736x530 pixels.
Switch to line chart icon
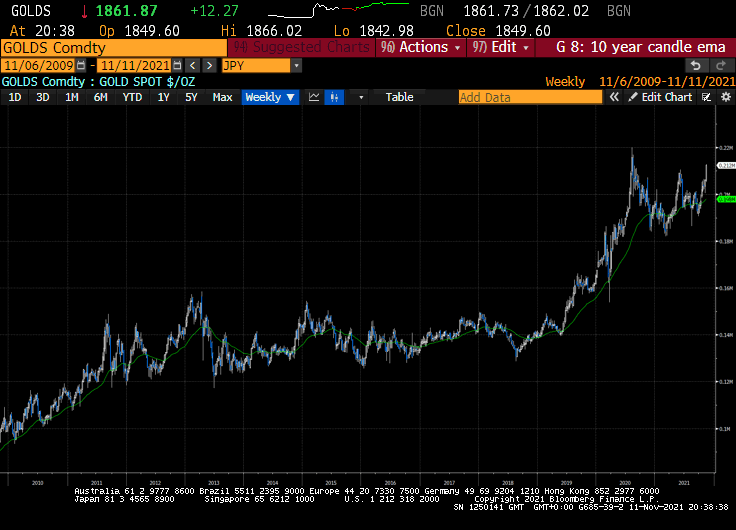tap(314, 97)
